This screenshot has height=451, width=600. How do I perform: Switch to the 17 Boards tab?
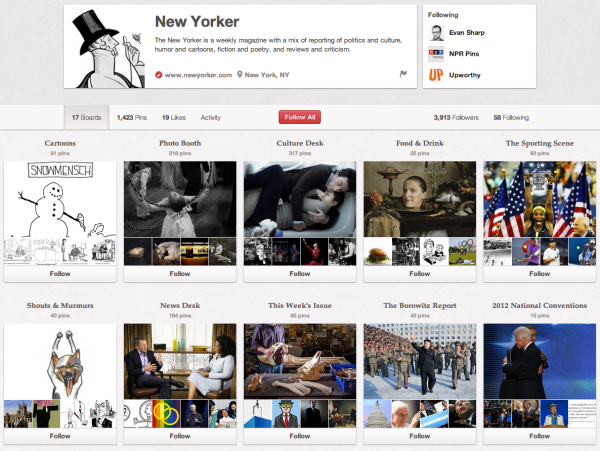pyautogui.click(x=86, y=117)
